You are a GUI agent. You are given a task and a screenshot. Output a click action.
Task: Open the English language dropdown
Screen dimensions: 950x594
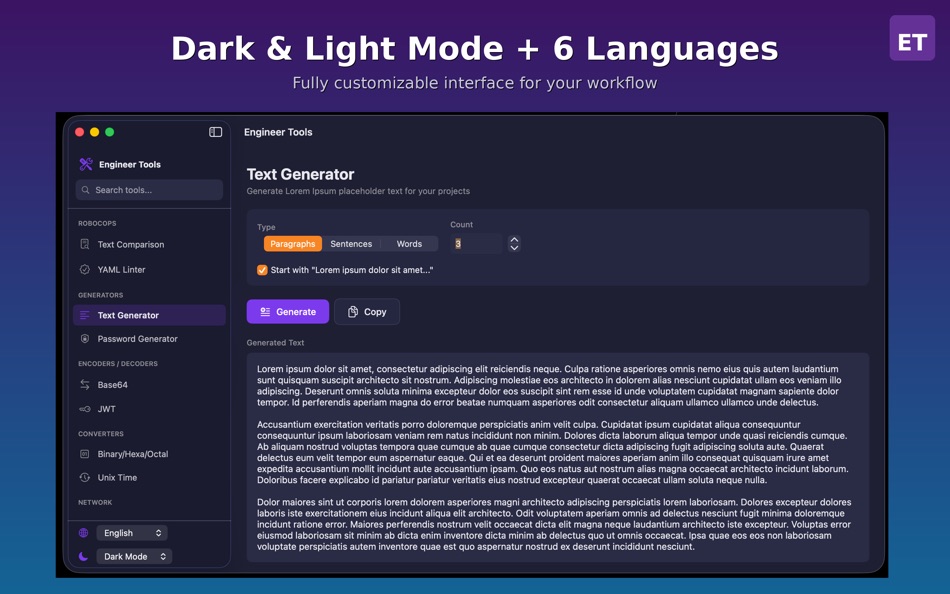tap(132, 533)
